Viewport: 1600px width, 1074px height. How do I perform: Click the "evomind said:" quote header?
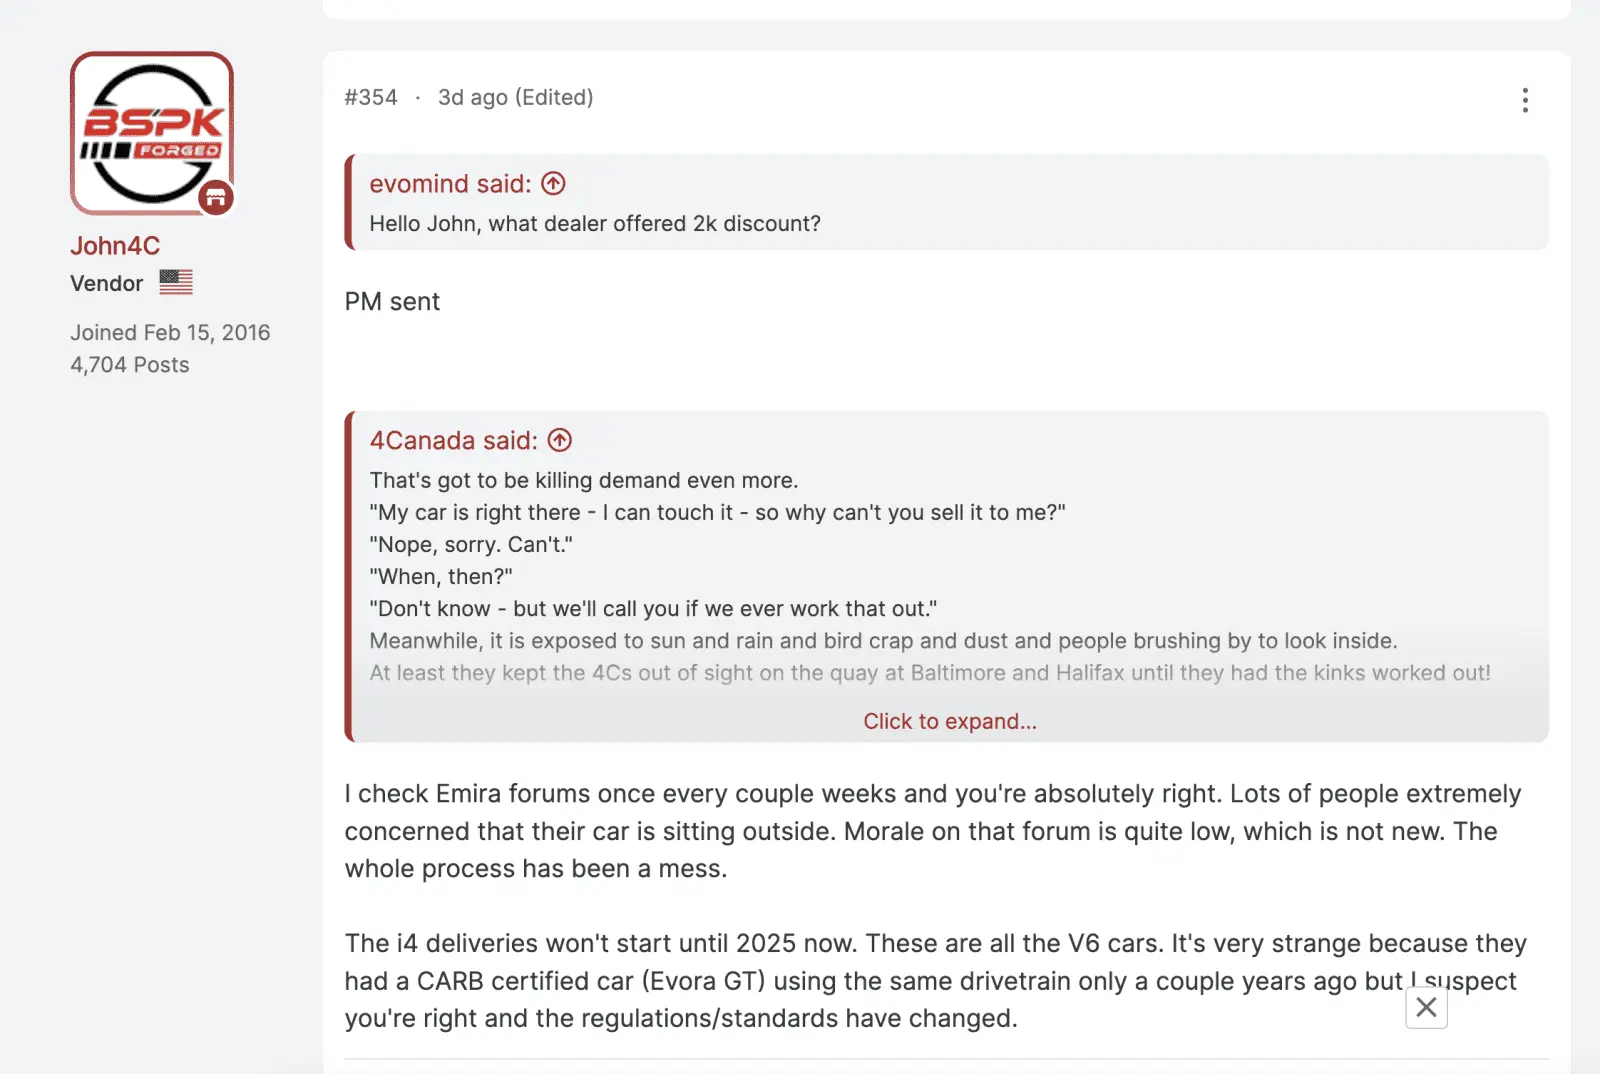[x=450, y=184]
